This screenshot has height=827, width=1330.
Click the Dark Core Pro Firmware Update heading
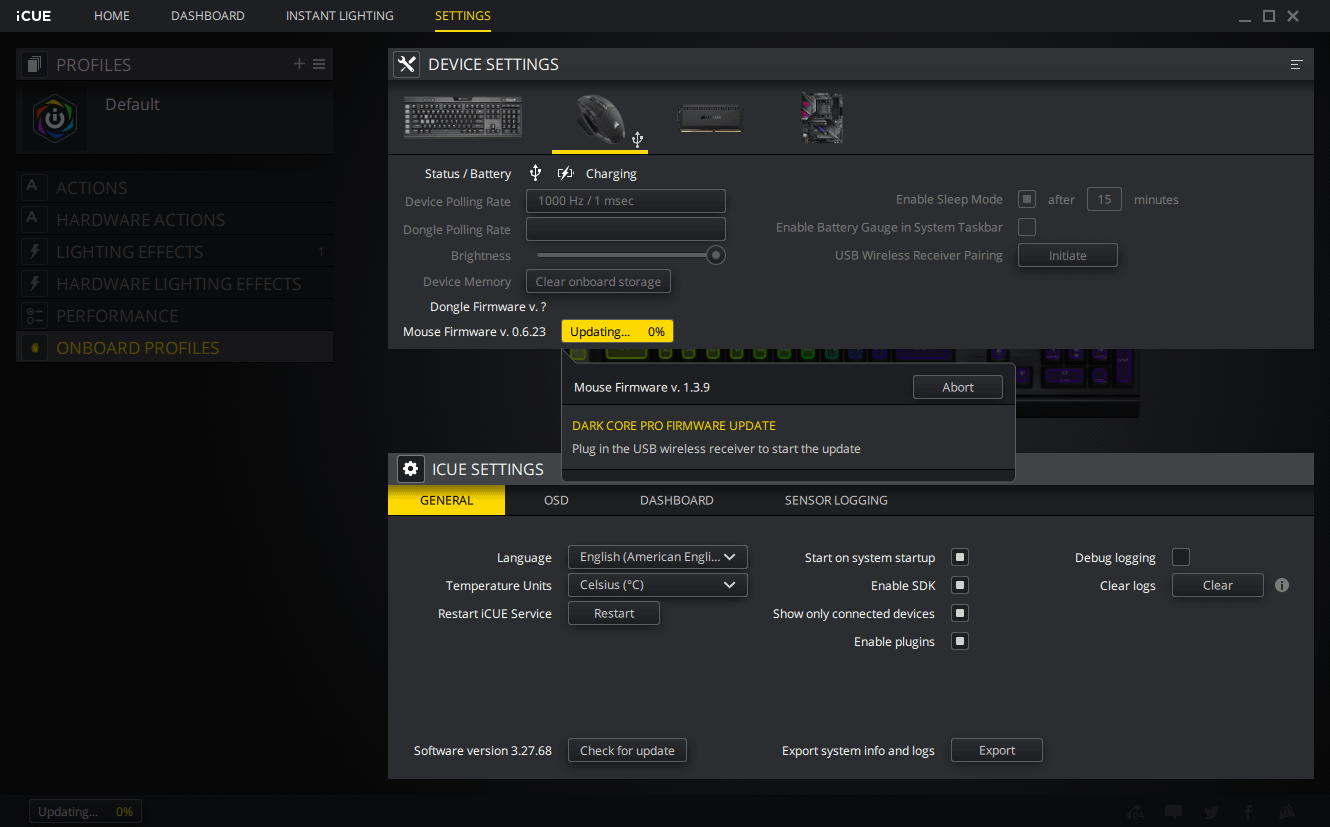(674, 426)
